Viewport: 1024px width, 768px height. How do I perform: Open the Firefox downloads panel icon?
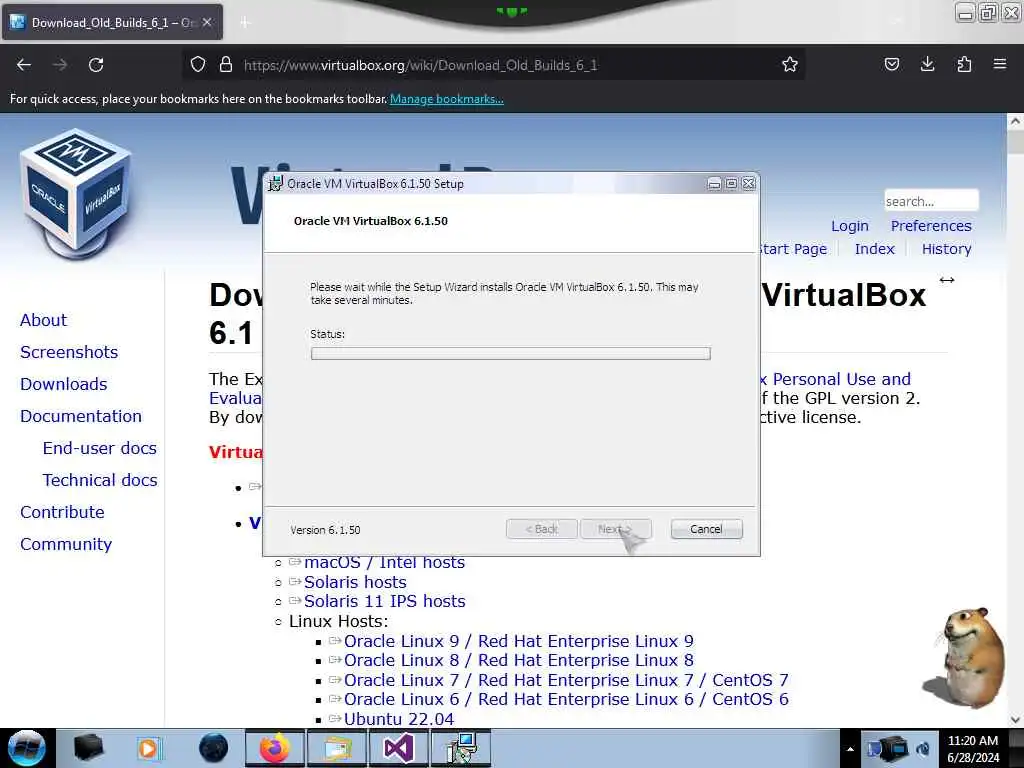927,65
